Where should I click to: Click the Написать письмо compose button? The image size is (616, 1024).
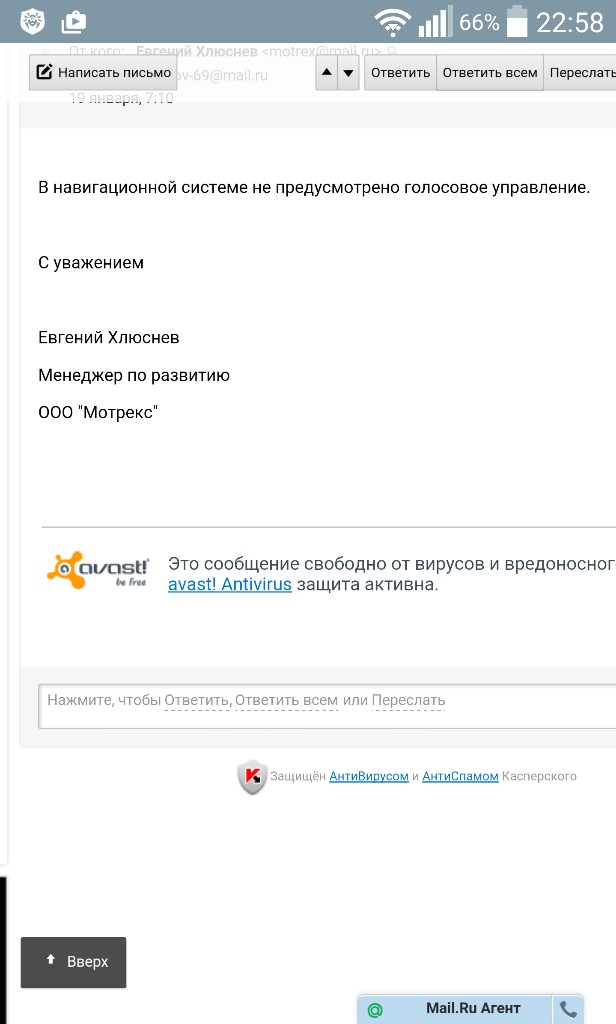(x=102, y=72)
